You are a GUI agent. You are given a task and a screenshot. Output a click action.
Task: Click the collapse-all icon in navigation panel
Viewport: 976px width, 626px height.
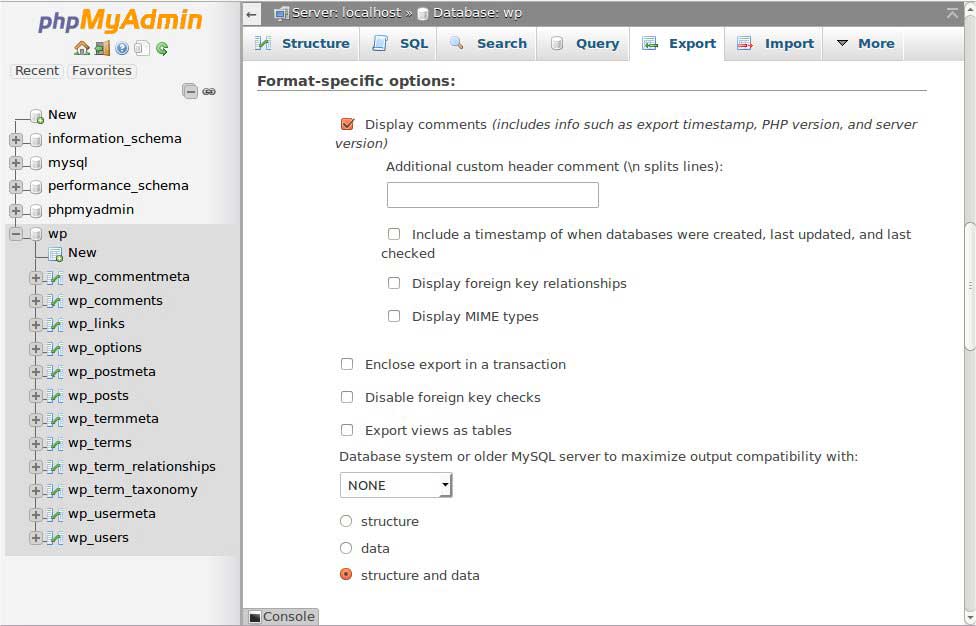[189, 91]
